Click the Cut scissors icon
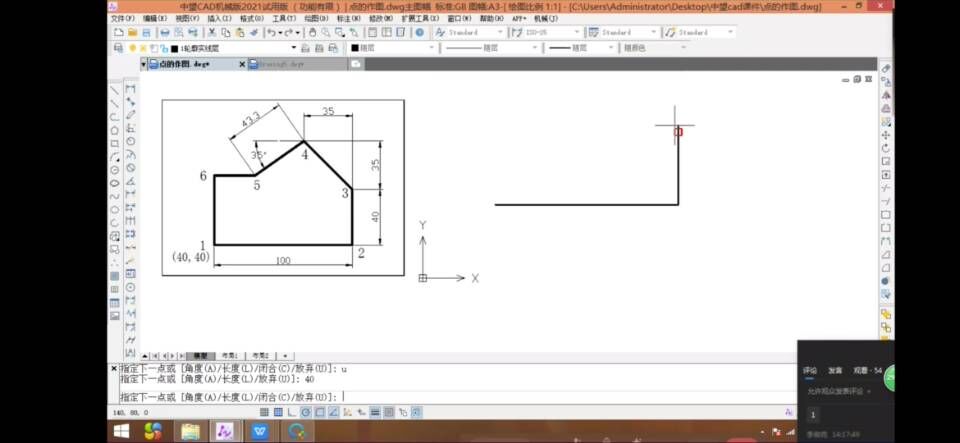This screenshot has height=443, width=960. (212, 32)
